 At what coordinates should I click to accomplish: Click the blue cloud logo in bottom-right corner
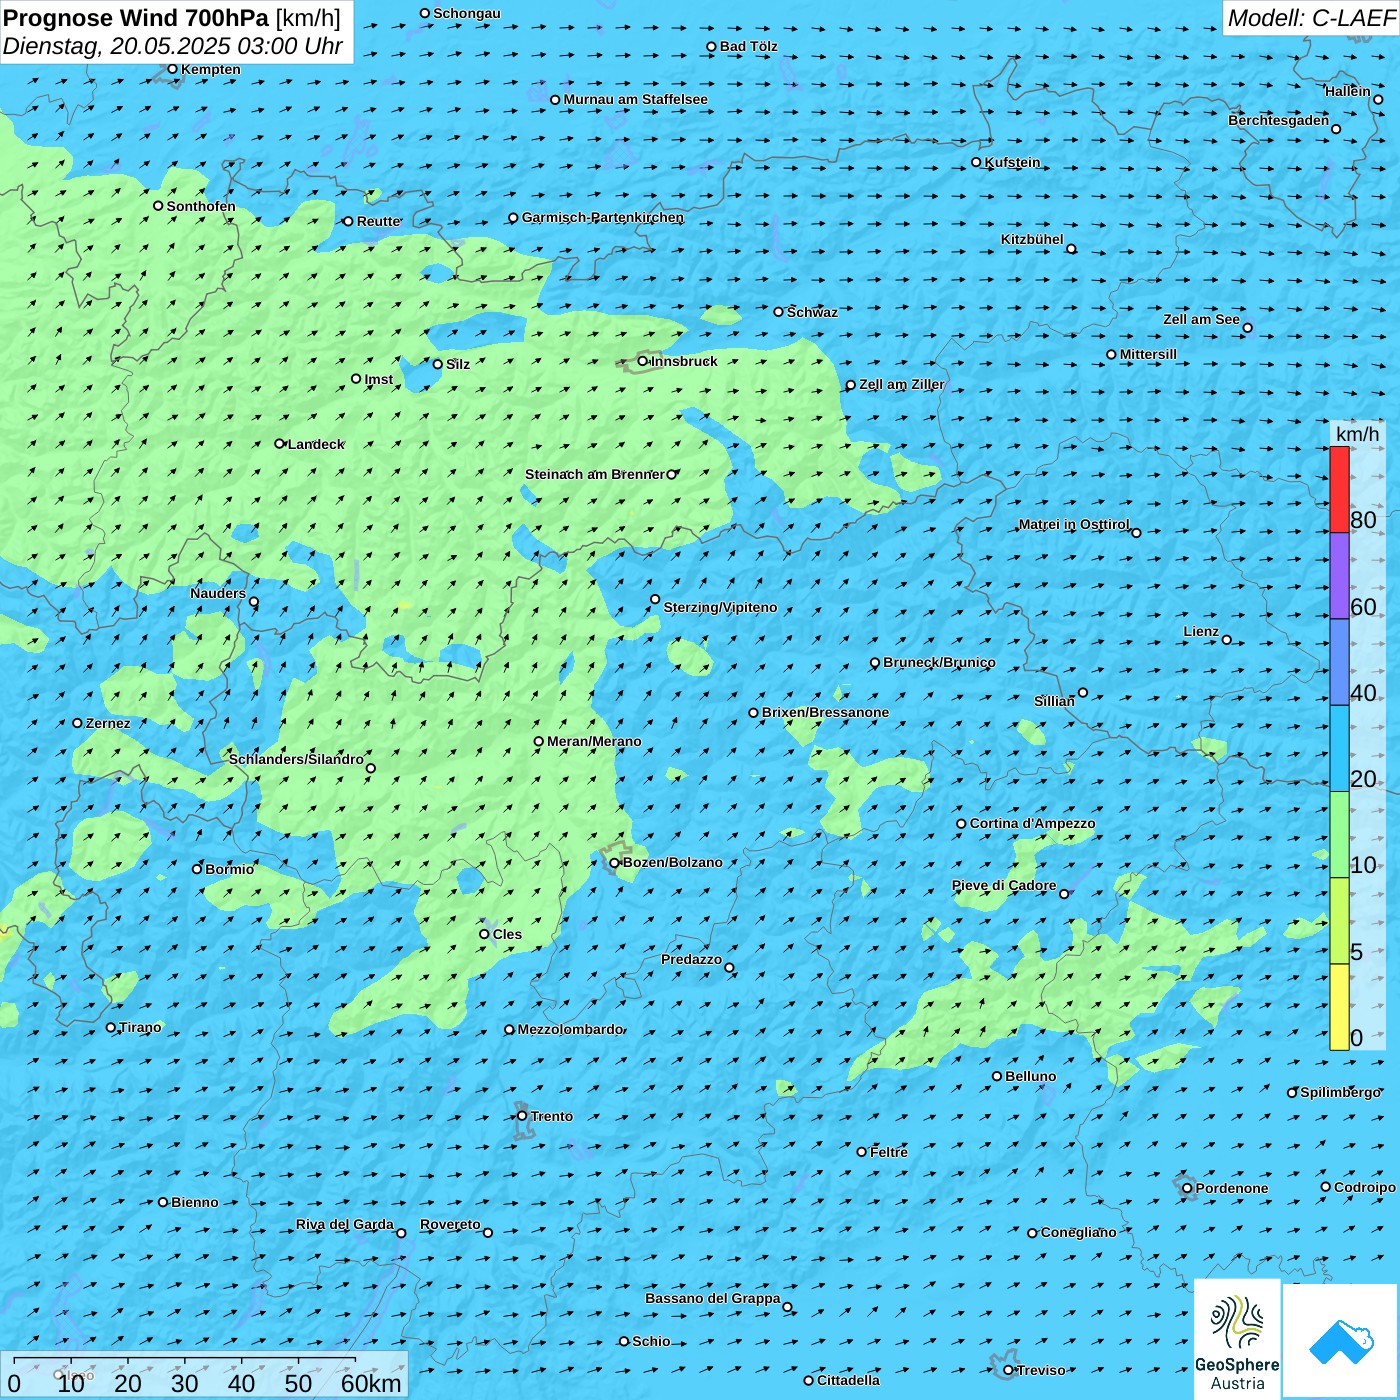[1341, 1340]
